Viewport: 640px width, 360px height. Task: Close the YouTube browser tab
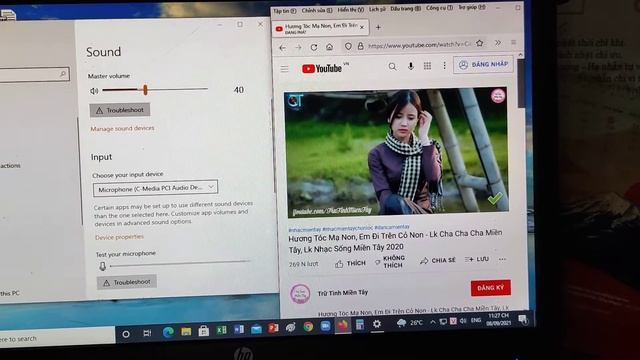(362, 27)
